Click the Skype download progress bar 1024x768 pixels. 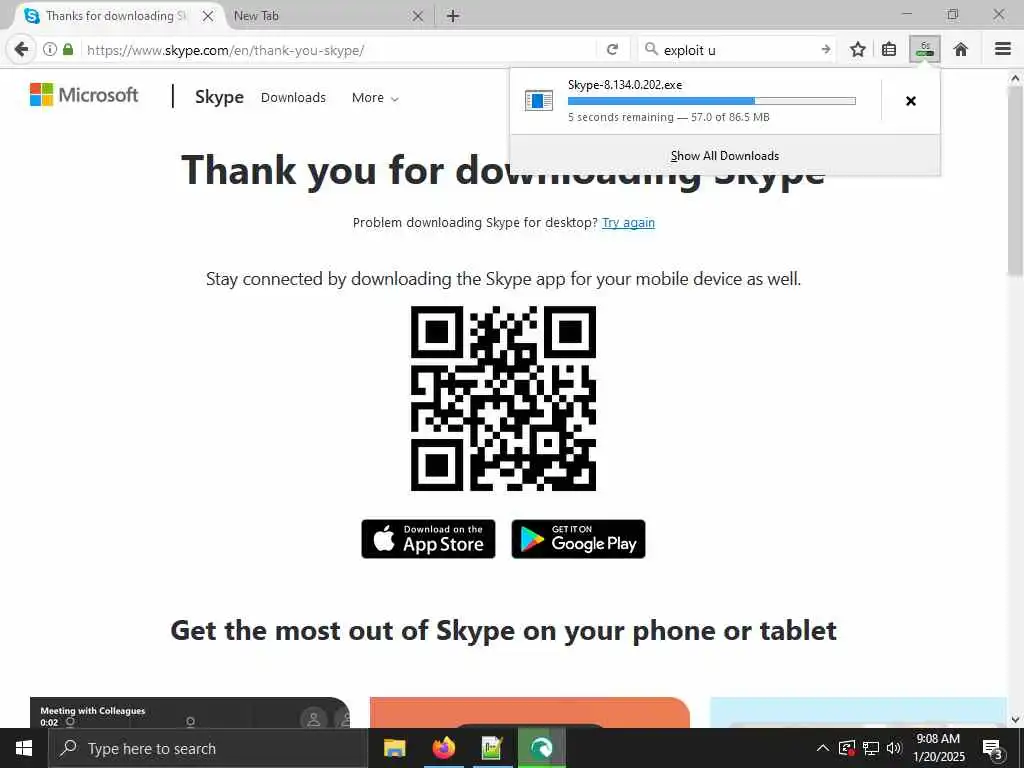pyautogui.click(x=712, y=101)
